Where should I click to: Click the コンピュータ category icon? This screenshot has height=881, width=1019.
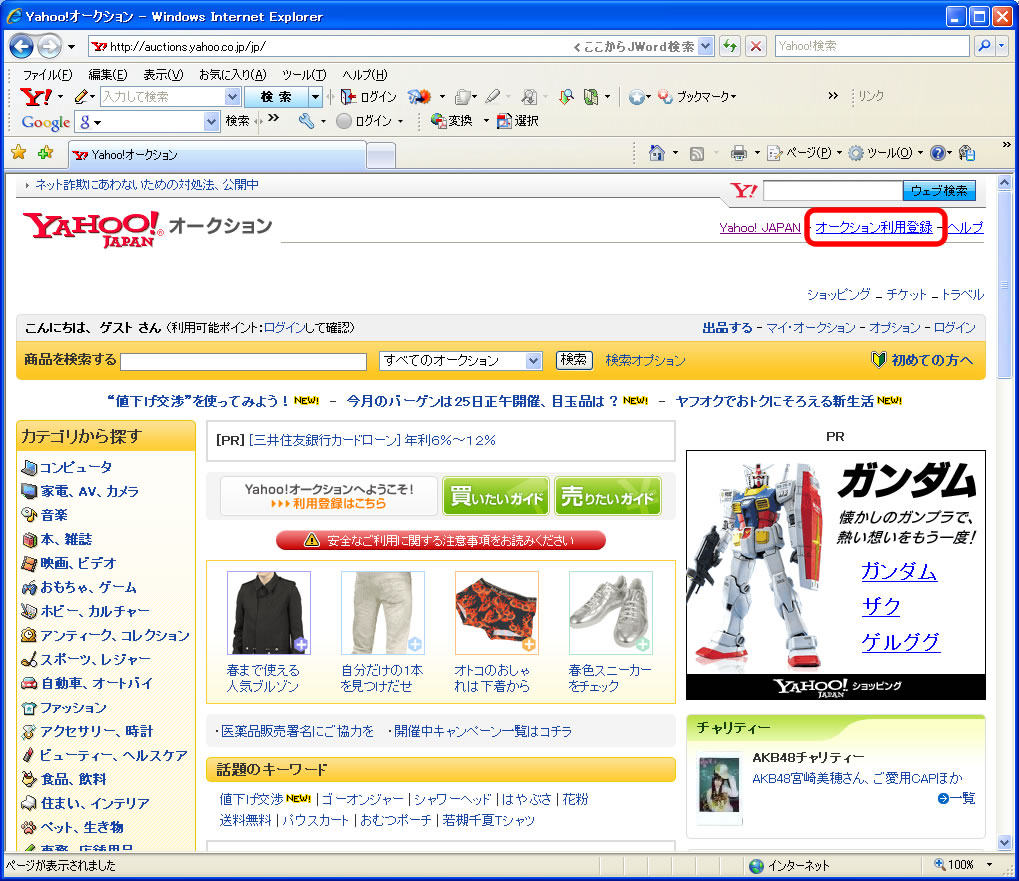point(29,467)
